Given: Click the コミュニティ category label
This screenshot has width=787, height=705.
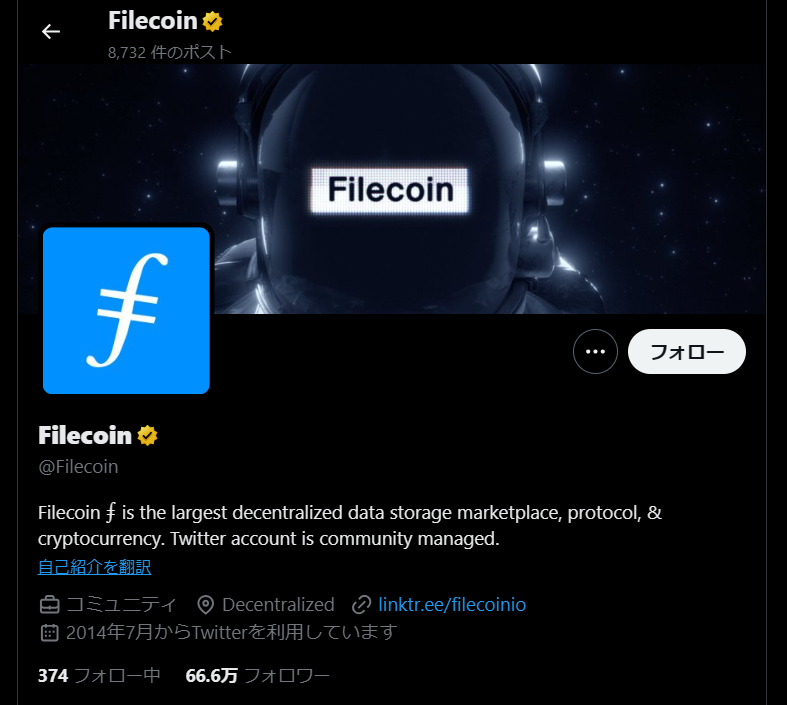Looking at the screenshot, I should 121,605.
